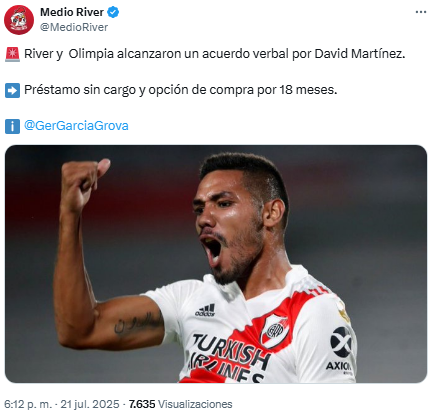This screenshot has width=439, height=414.
Task: Click the adidas logo on the jersey
Action: (x=205, y=310)
